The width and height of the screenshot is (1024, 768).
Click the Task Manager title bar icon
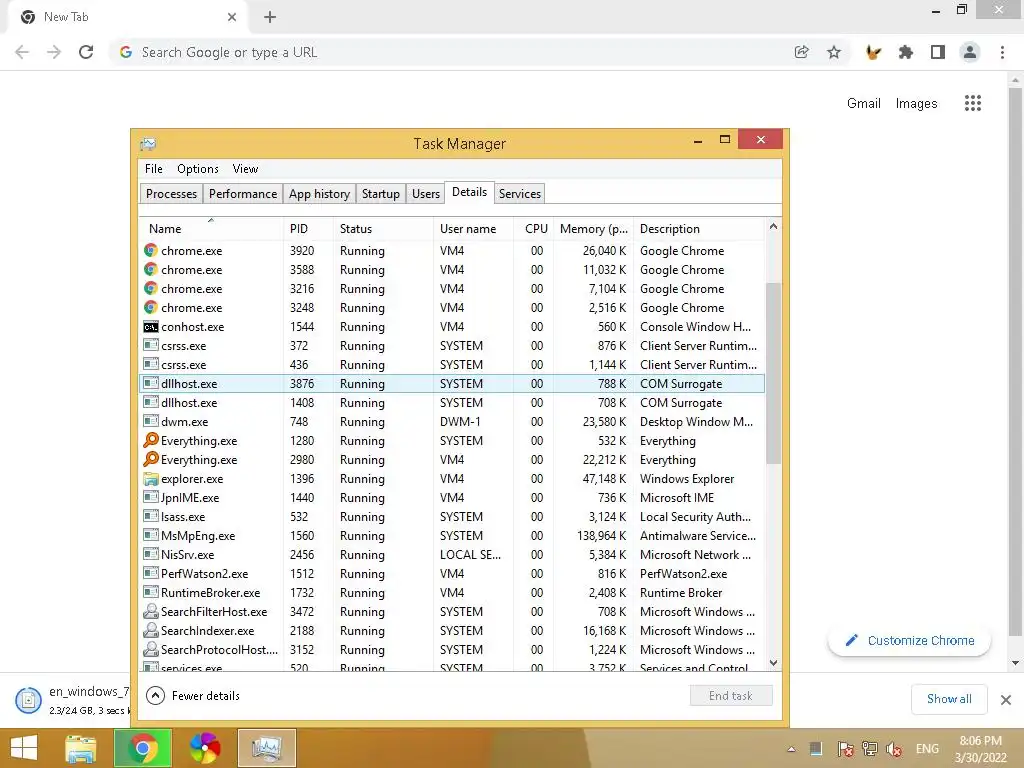tap(148, 144)
